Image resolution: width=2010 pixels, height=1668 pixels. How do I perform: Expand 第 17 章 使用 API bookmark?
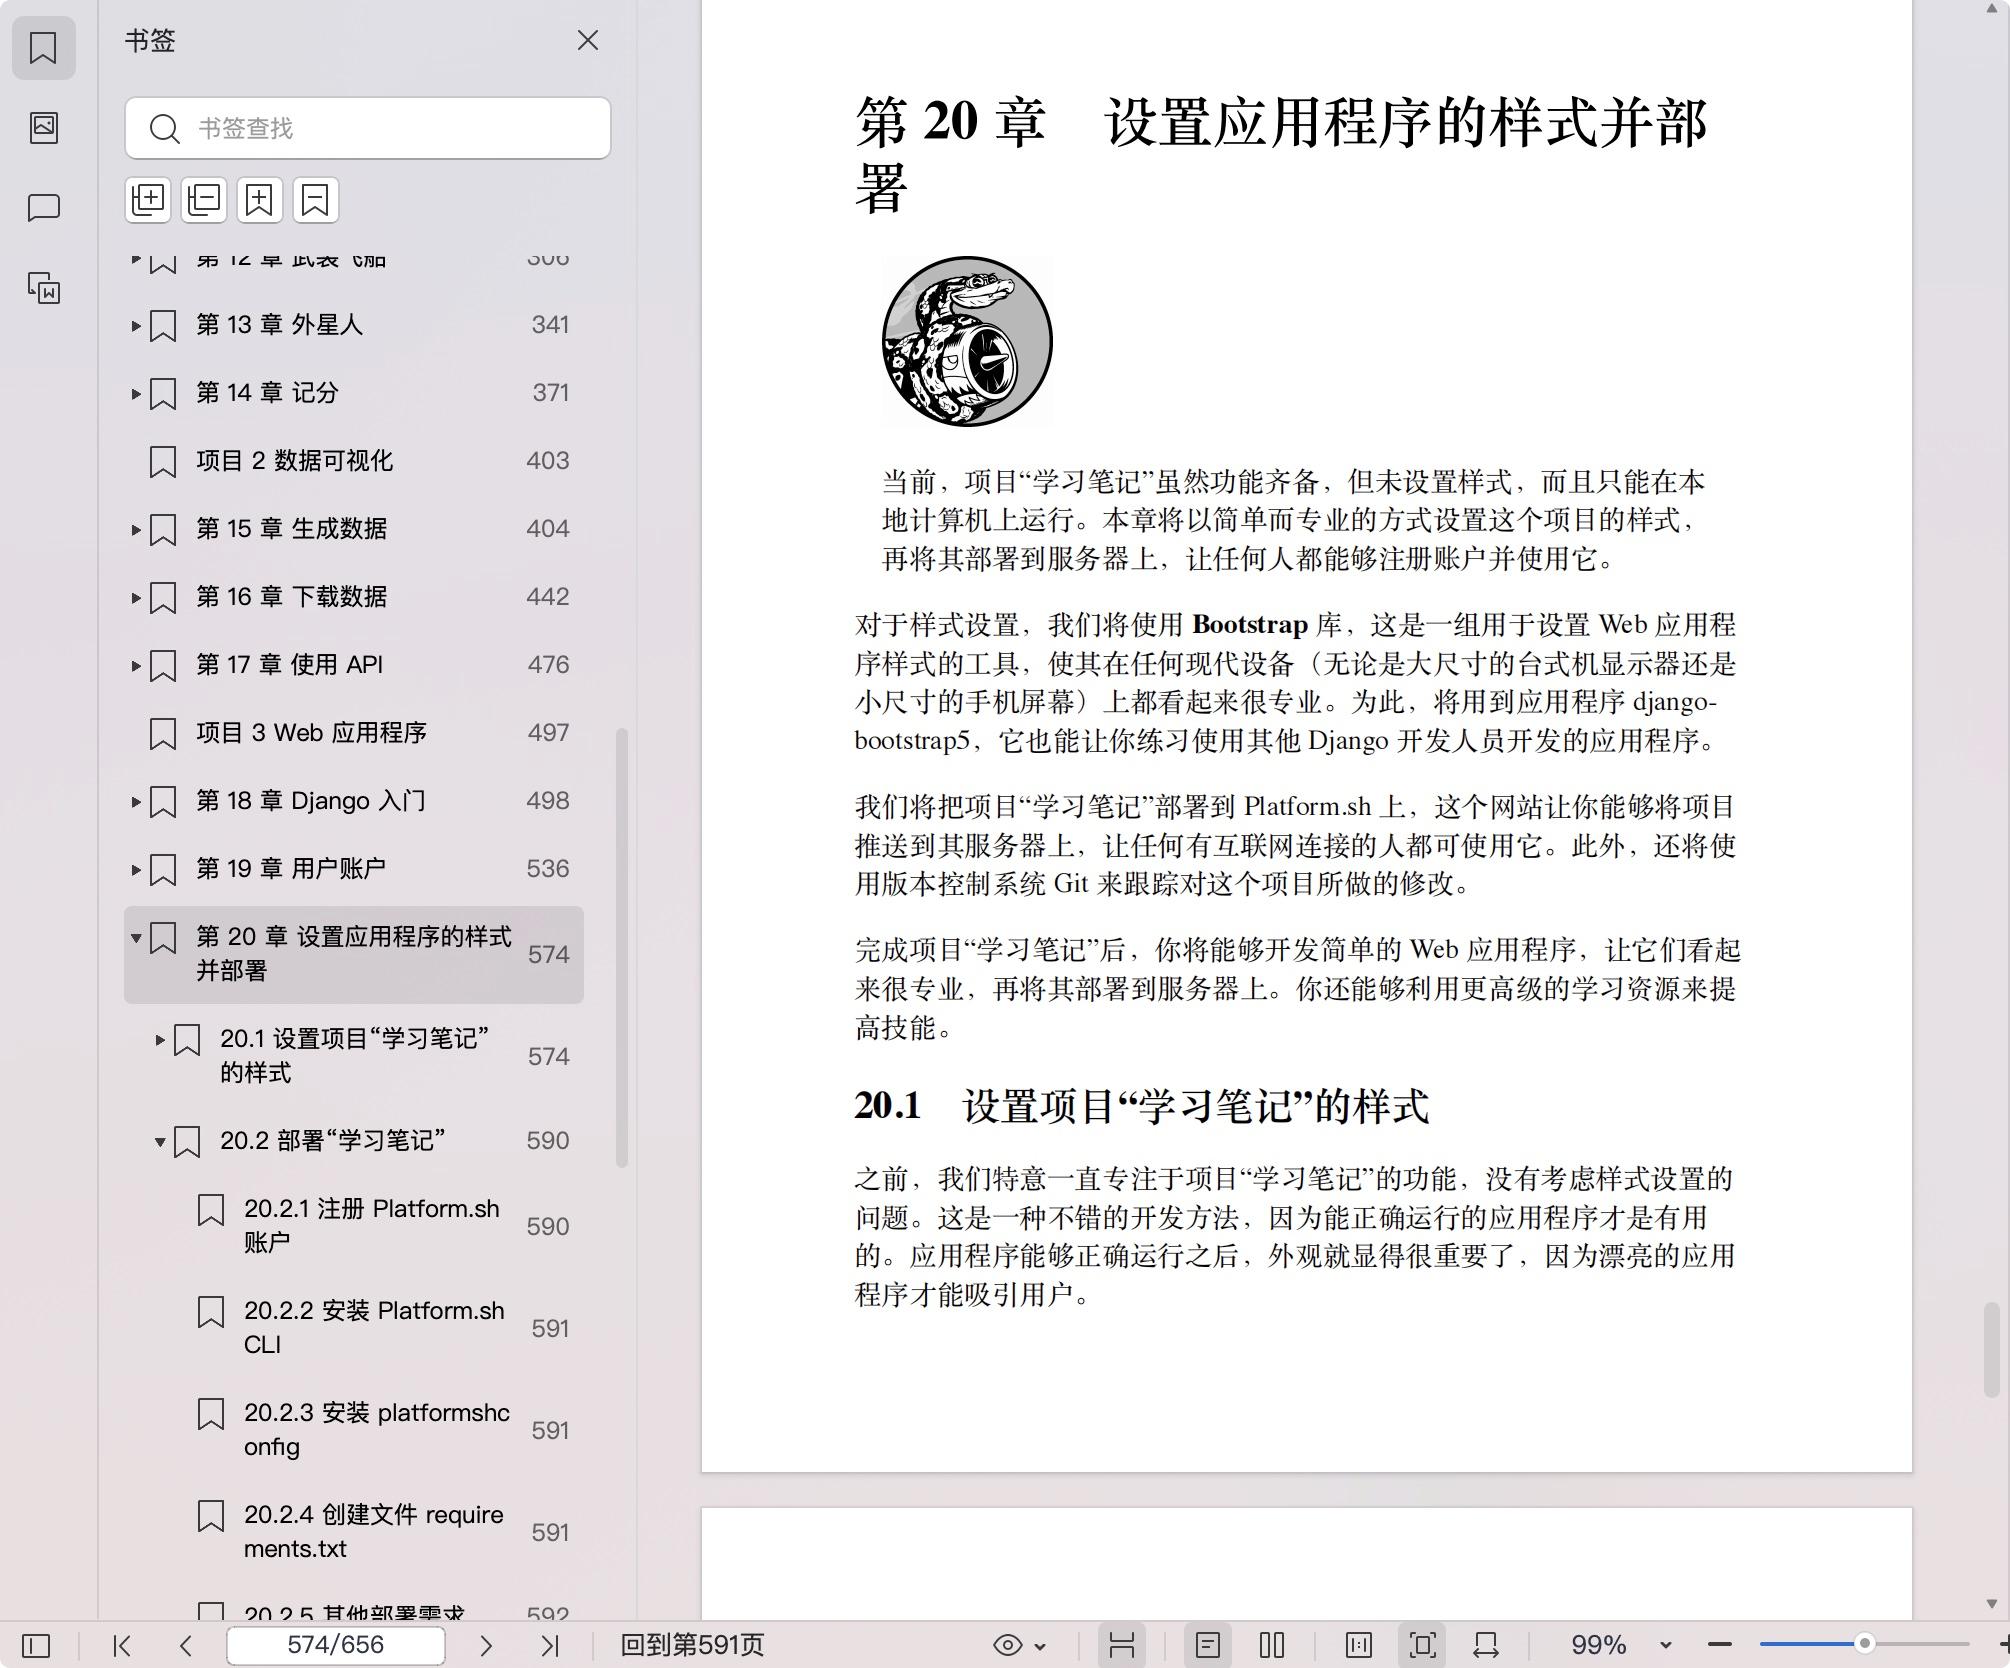pos(136,665)
